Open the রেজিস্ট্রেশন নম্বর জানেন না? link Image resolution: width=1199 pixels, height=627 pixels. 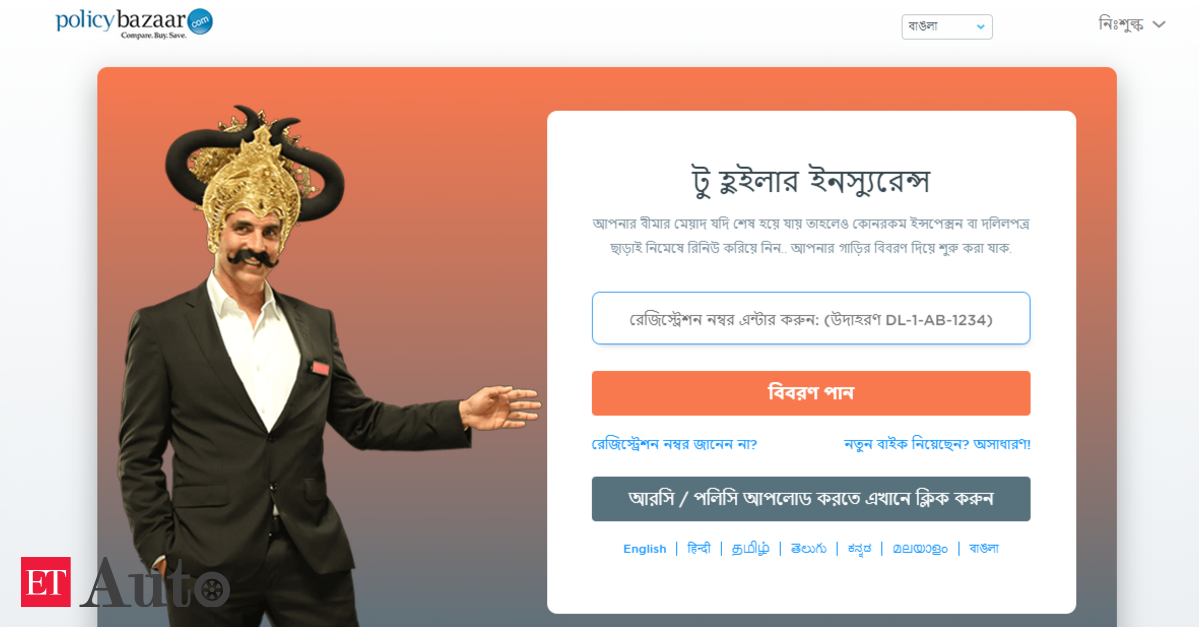coord(674,443)
